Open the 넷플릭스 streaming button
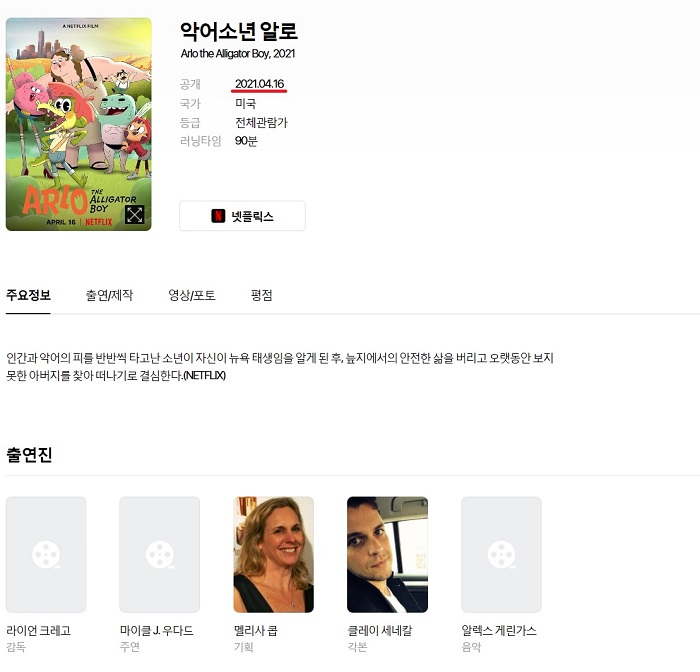Screen dimensions: 700x672 (x=242, y=216)
